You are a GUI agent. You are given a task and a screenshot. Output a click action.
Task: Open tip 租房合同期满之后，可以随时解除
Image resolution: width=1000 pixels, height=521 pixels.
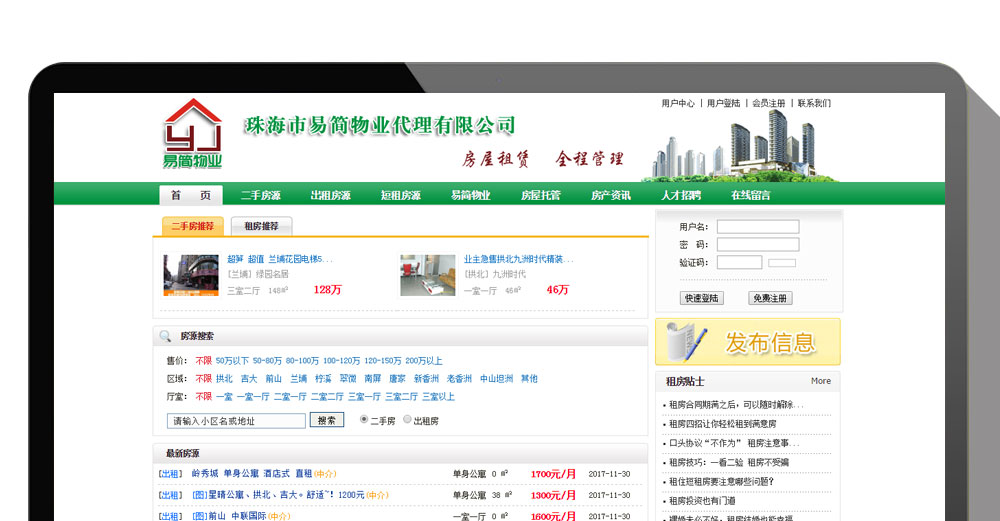click(735, 405)
